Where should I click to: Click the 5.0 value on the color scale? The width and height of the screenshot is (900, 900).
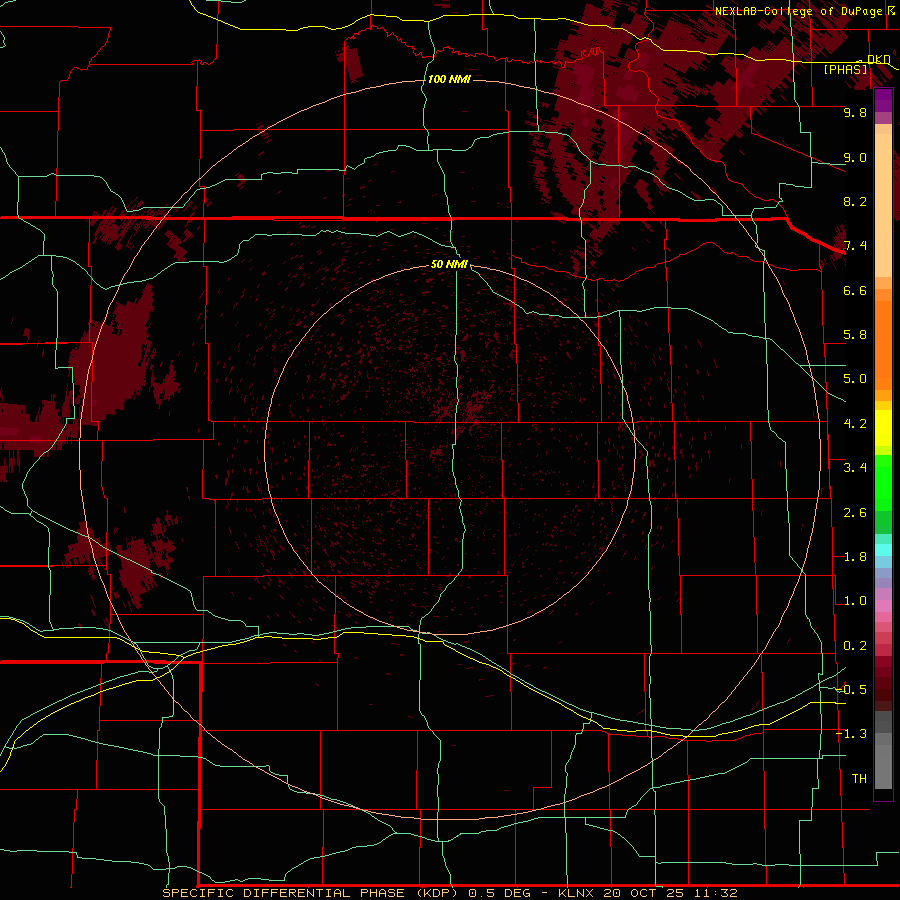pyautogui.click(x=855, y=379)
